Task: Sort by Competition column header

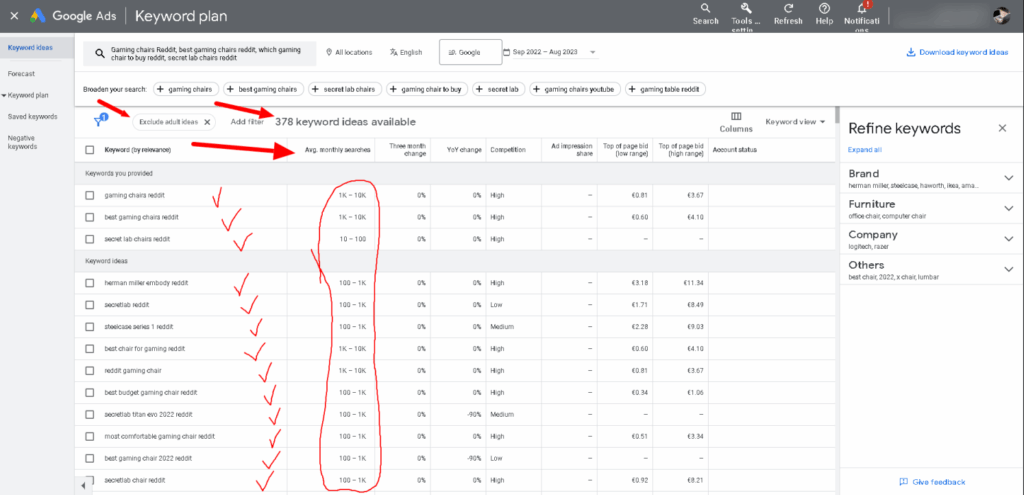Action: (508, 150)
